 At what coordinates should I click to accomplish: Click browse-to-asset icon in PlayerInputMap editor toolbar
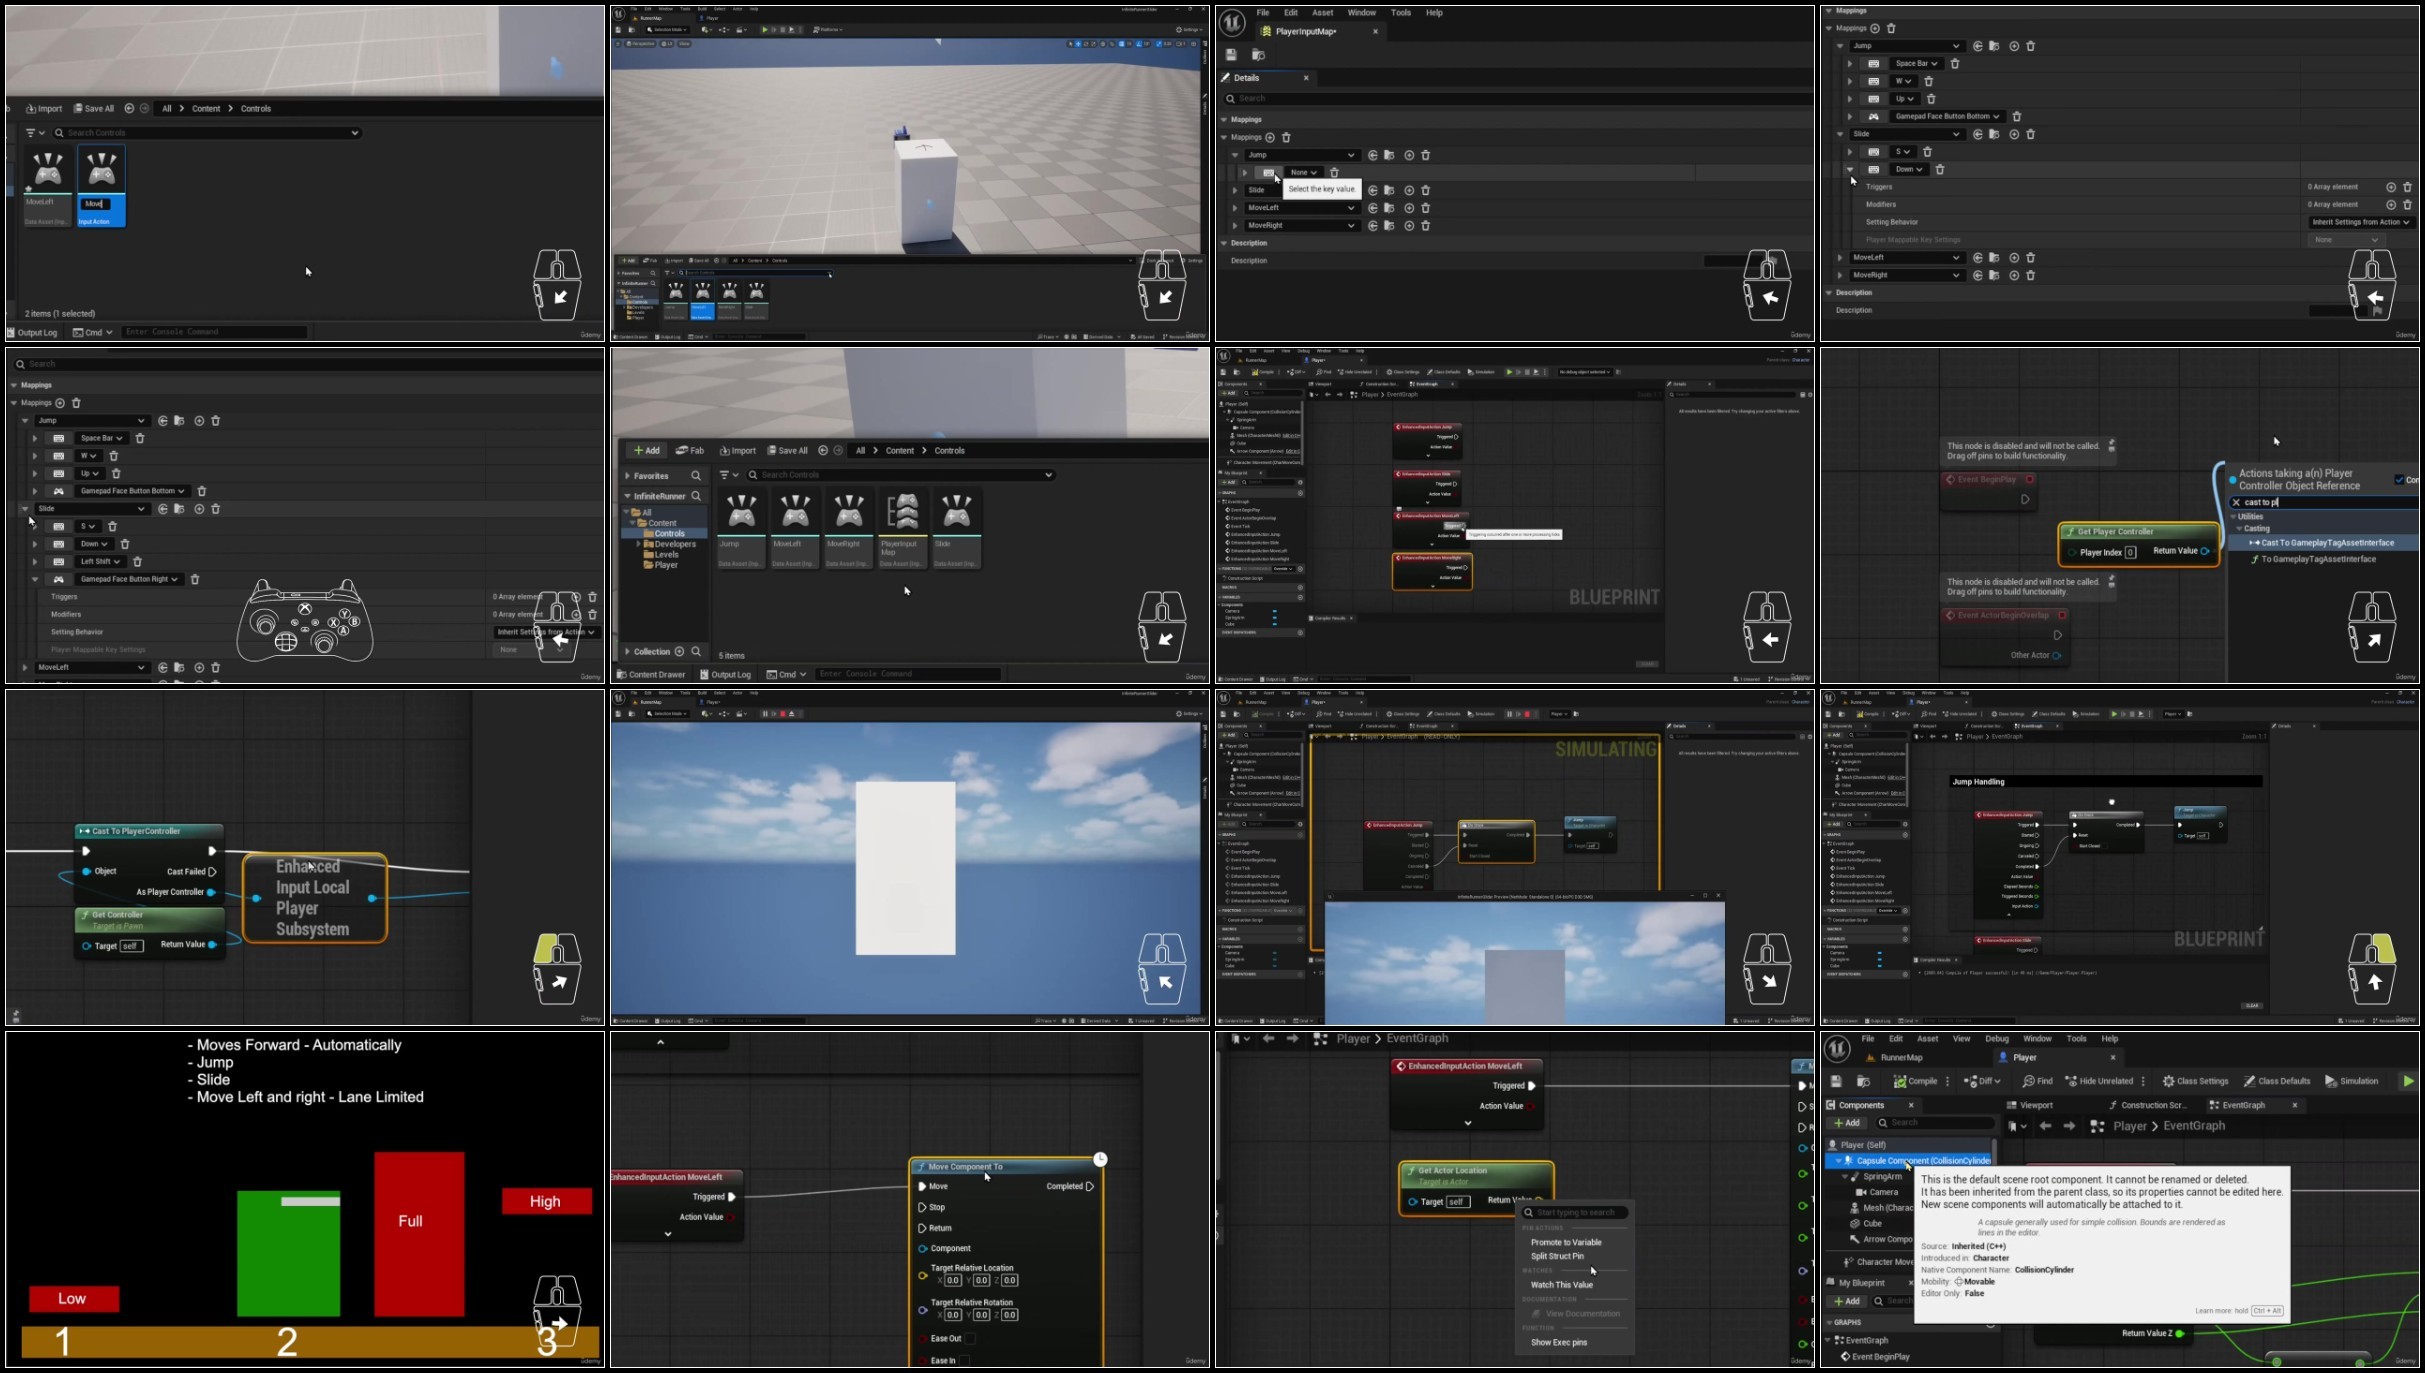[1258, 55]
